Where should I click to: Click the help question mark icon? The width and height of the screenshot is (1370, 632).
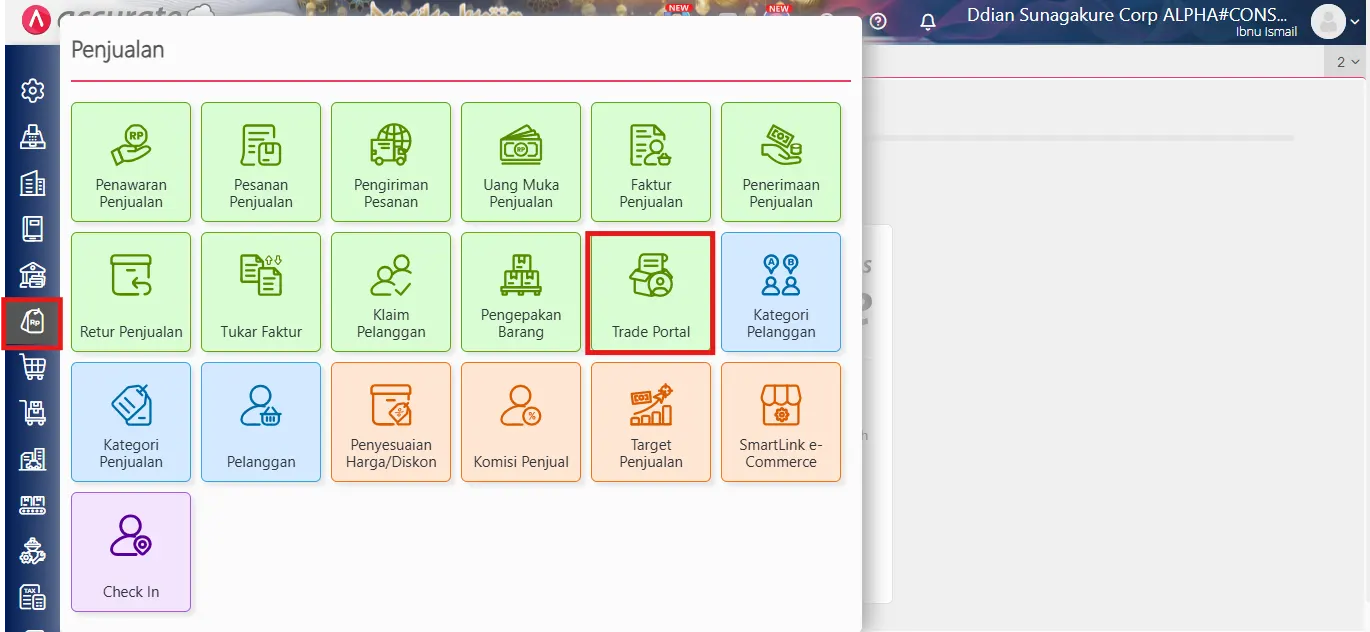(877, 21)
